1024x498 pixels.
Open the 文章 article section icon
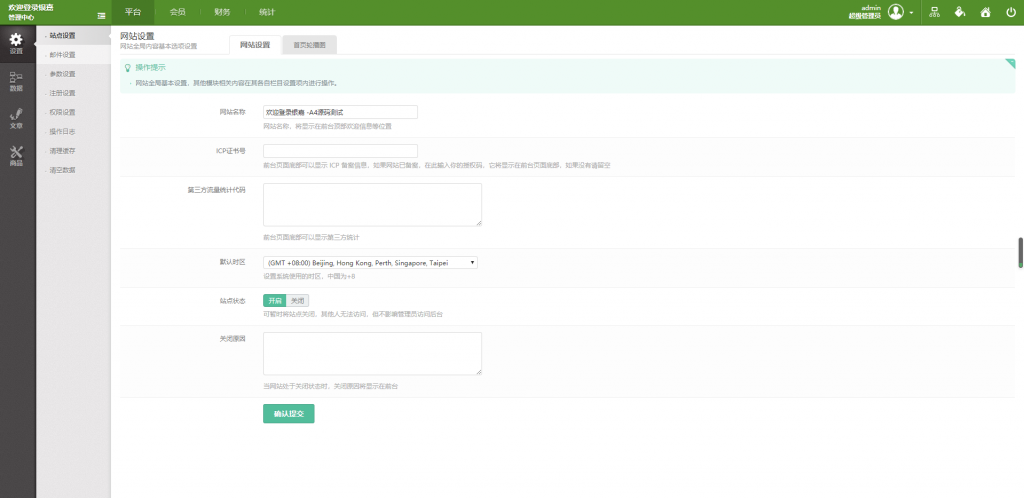(x=16, y=118)
